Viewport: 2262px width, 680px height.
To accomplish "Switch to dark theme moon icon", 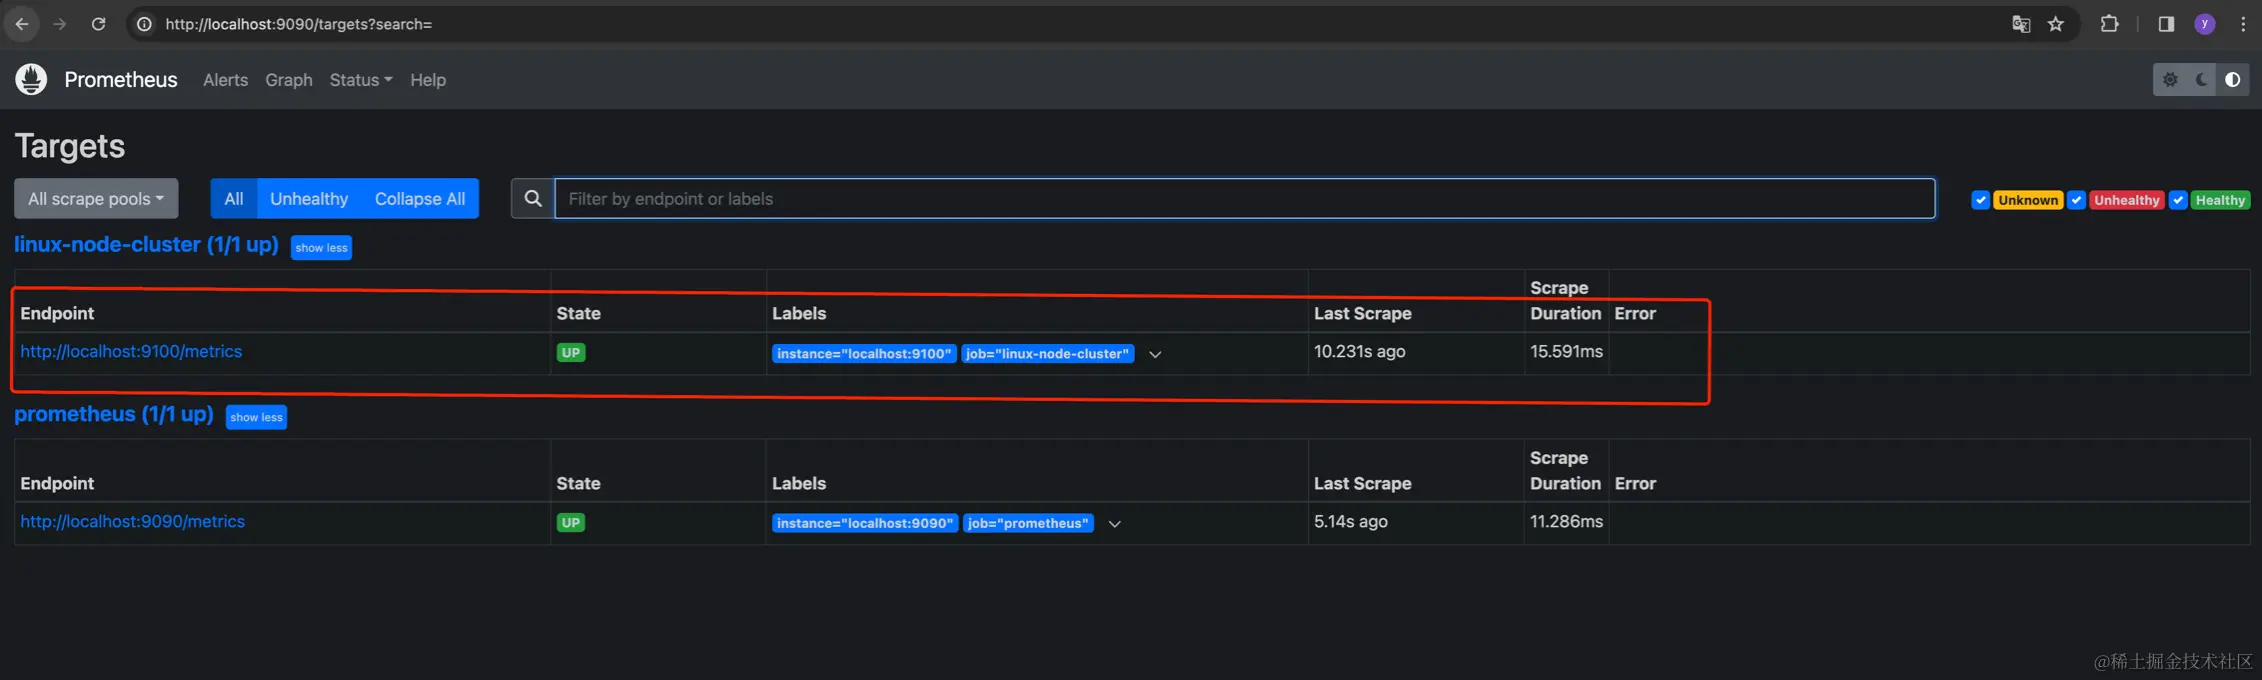I will pos(2201,80).
